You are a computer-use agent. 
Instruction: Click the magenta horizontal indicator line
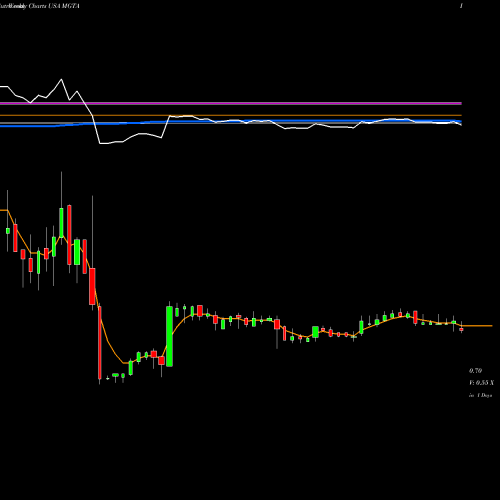click(231, 104)
